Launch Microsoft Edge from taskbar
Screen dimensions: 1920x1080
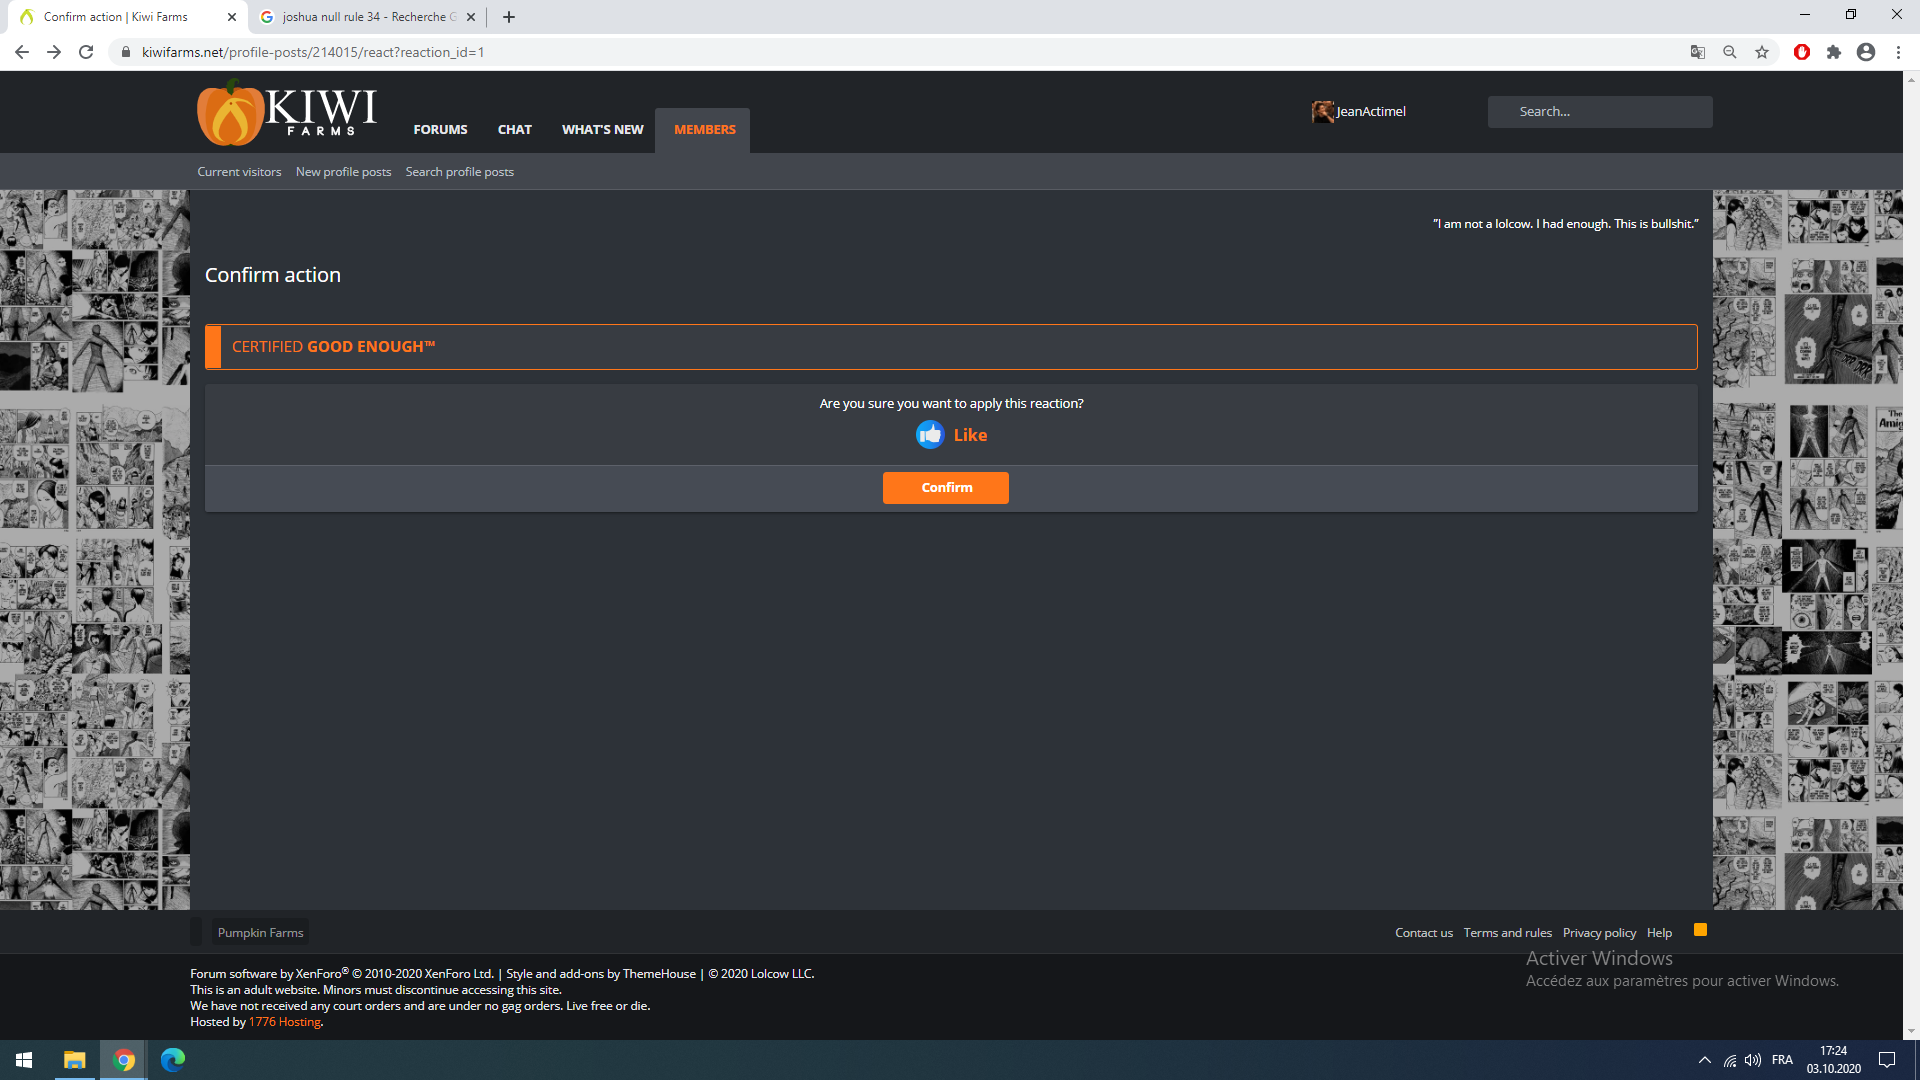(x=173, y=1060)
